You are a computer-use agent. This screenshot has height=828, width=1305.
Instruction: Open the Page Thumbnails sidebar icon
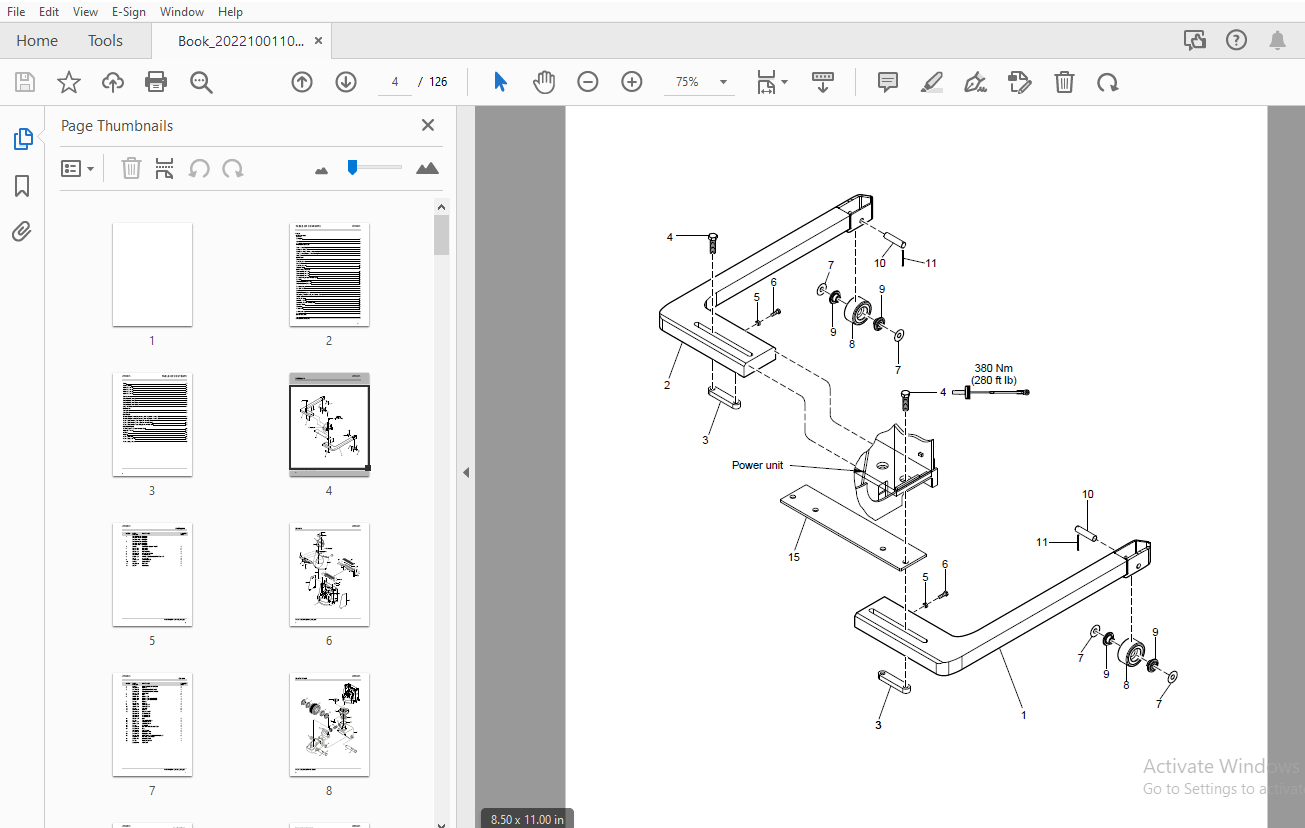coord(23,139)
